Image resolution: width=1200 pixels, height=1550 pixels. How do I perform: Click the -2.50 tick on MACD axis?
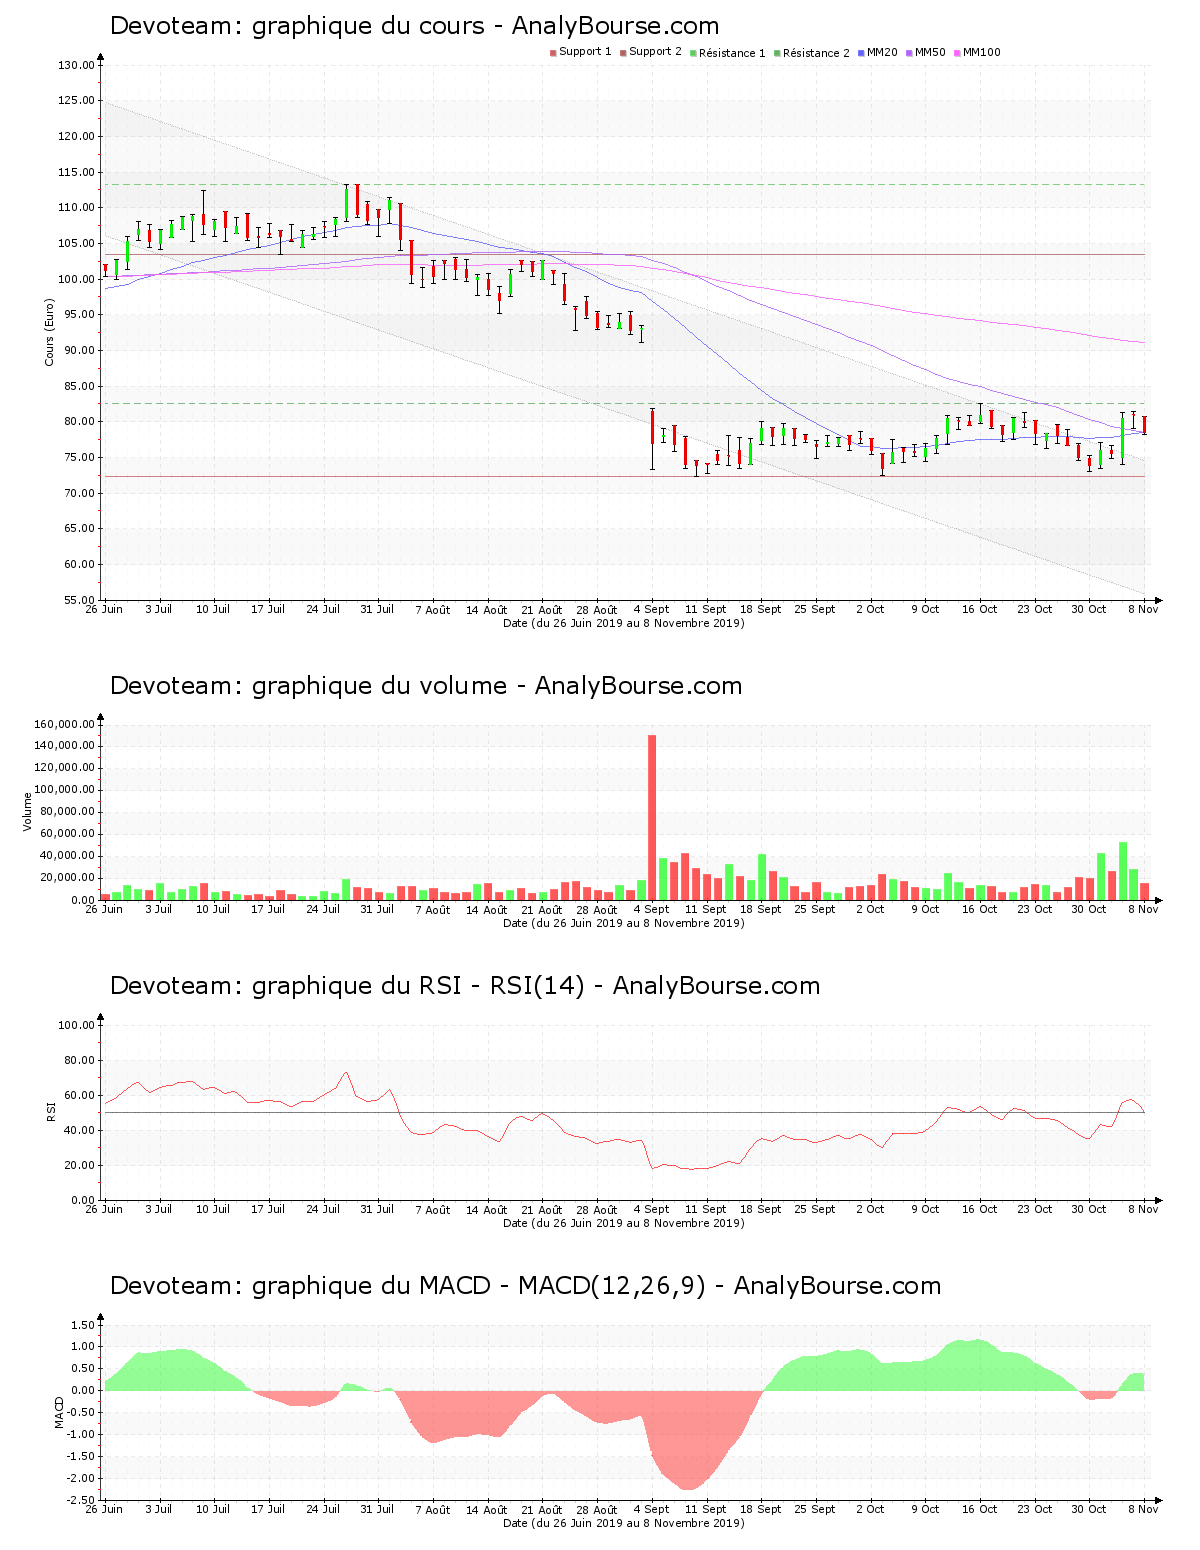click(82, 1500)
